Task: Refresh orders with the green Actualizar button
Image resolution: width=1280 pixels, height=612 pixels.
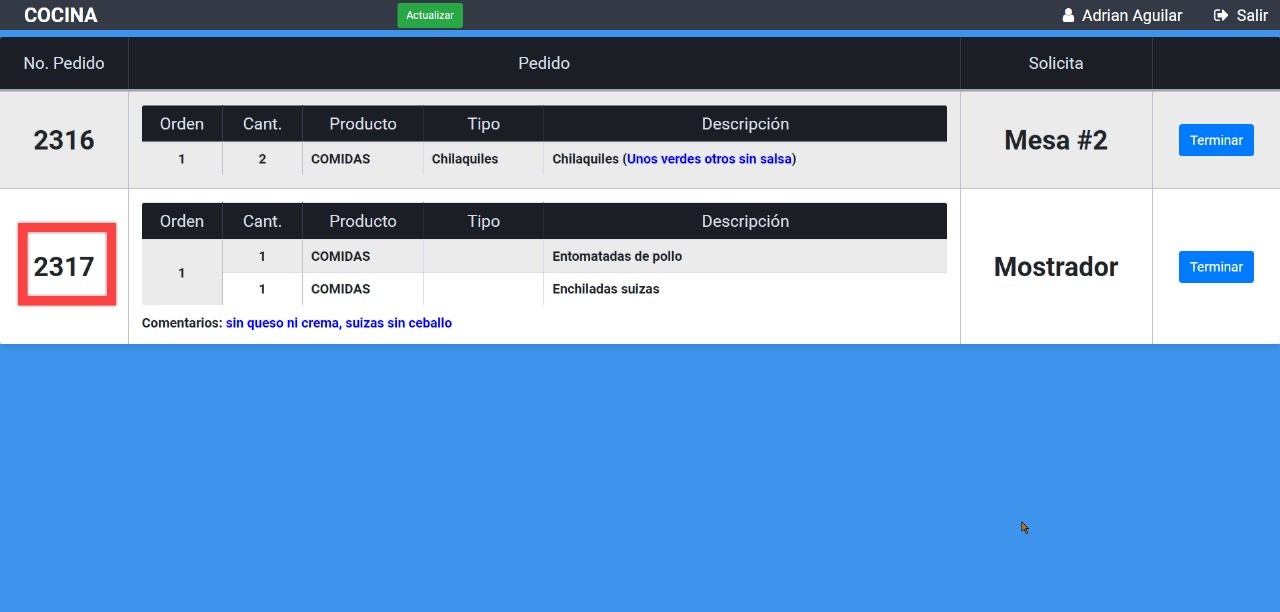Action: (430, 15)
